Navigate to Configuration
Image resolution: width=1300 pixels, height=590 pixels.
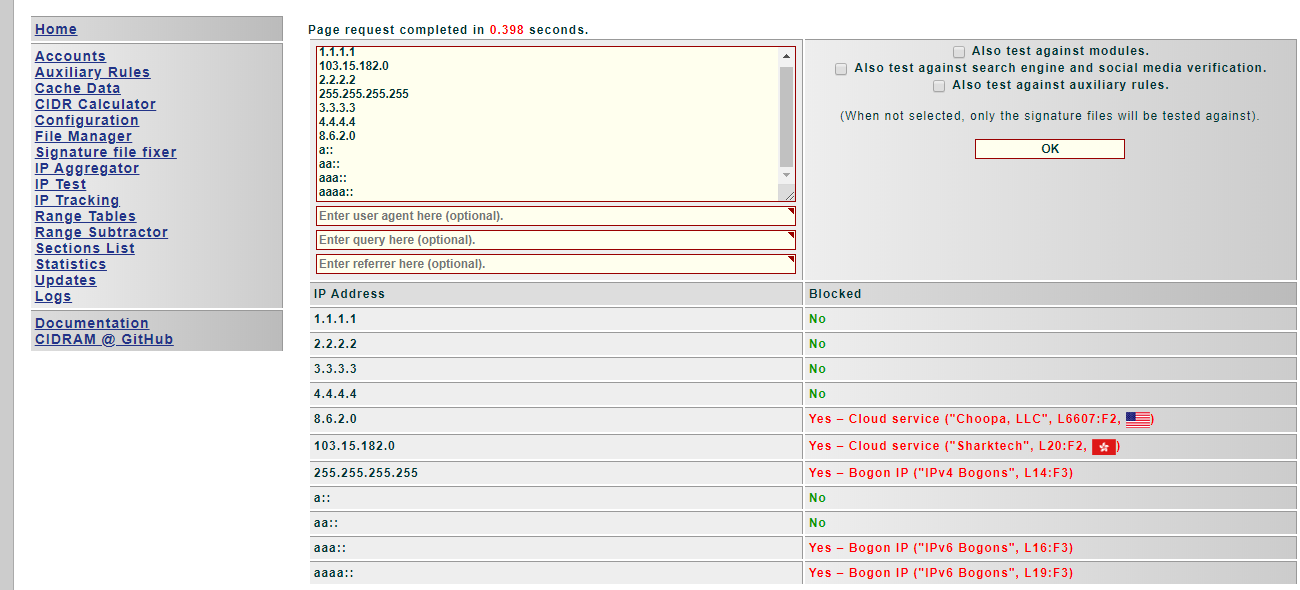87,121
